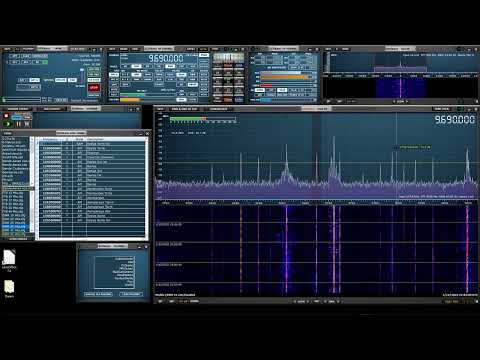Click the colored memory button grid
Image resolution: width=480 pixels, height=360 pixels.
228,81
